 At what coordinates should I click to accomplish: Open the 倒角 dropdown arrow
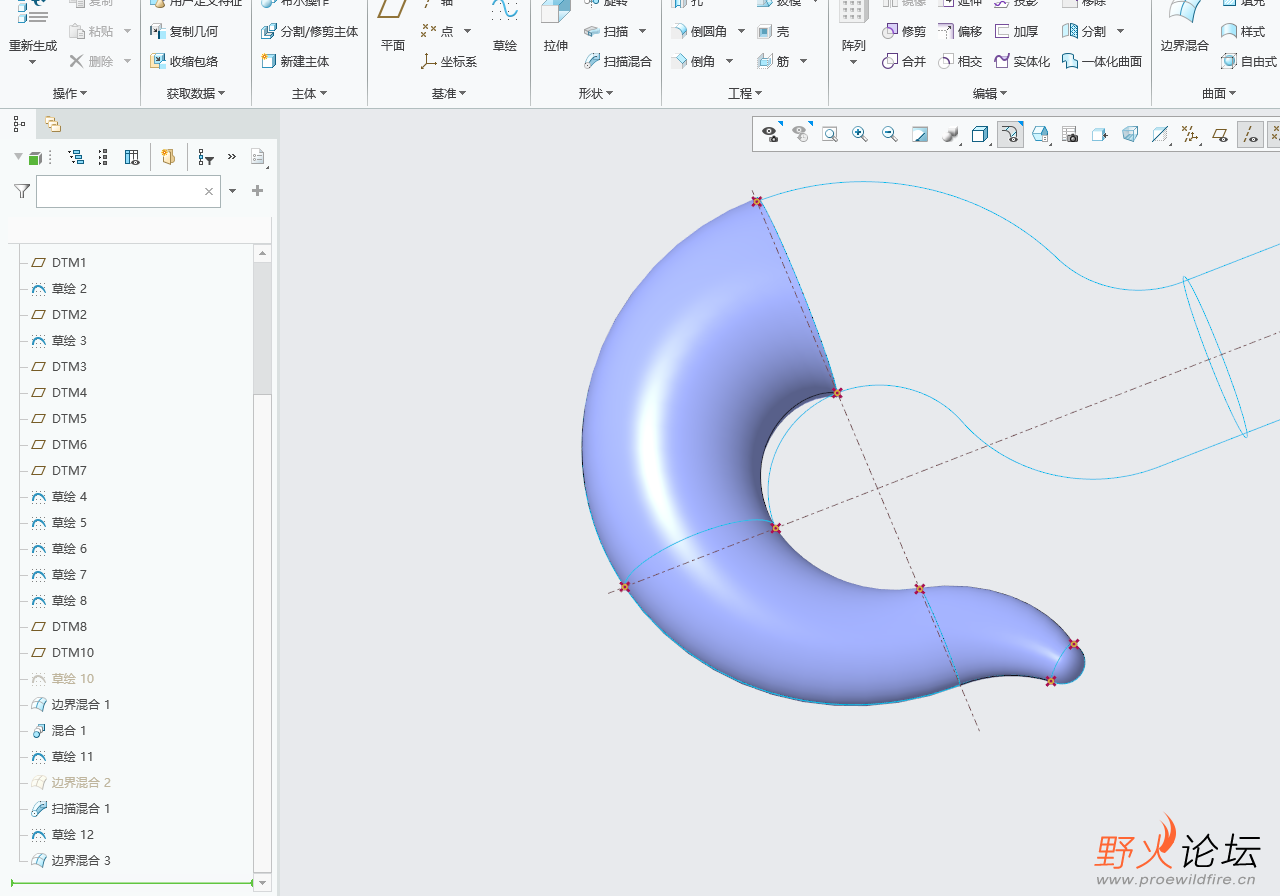click(729, 61)
